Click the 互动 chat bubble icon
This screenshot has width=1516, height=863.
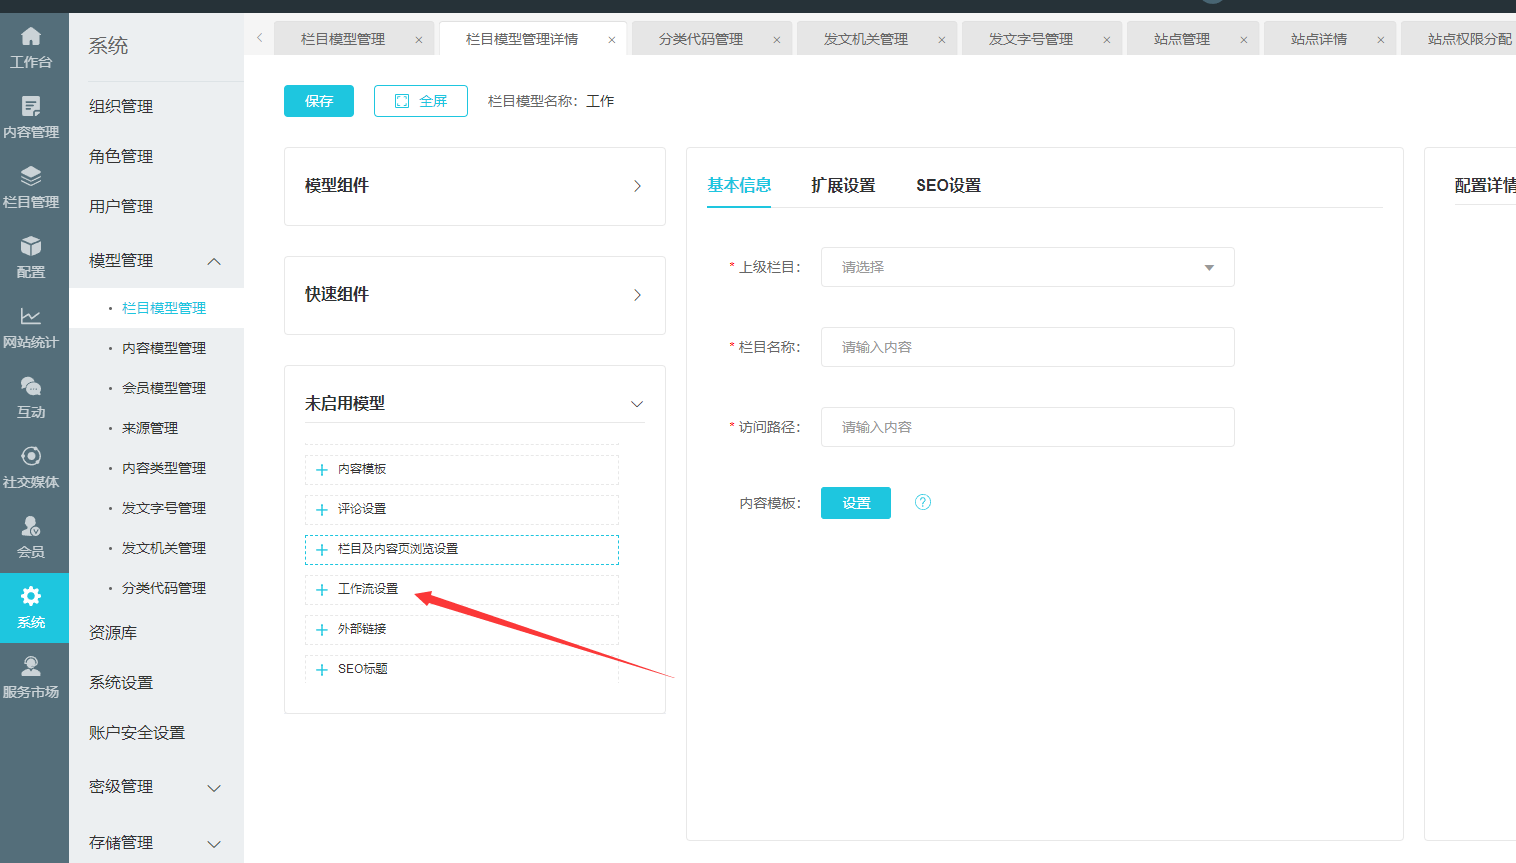[31, 387]
